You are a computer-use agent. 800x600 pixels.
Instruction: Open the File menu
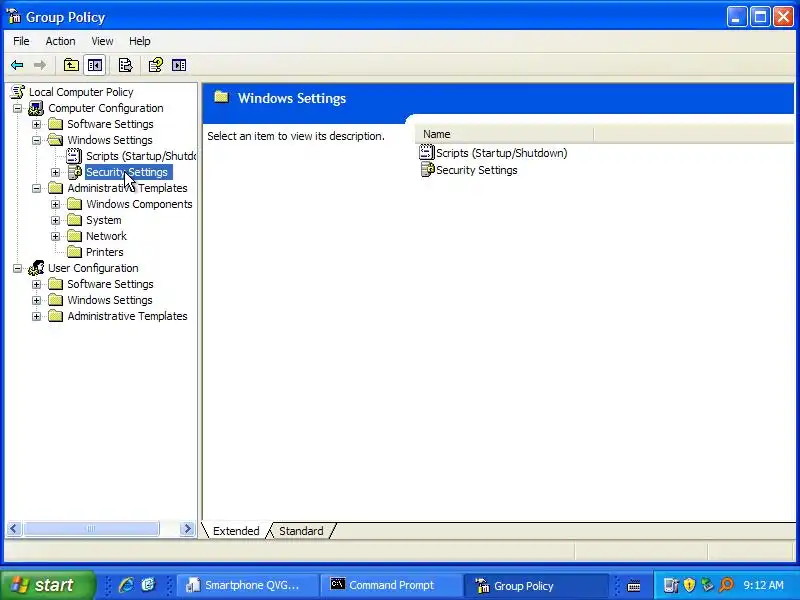21,41
